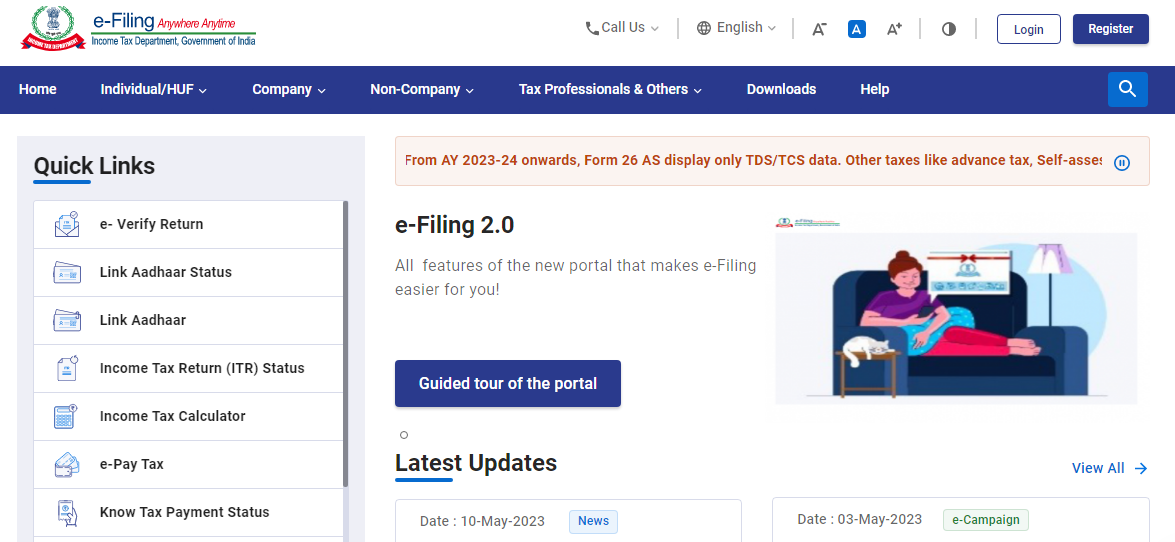The image size is (1175, 542).
Task: Click the 'Date : 03-May-2023' text
Action: coord(860,520)
